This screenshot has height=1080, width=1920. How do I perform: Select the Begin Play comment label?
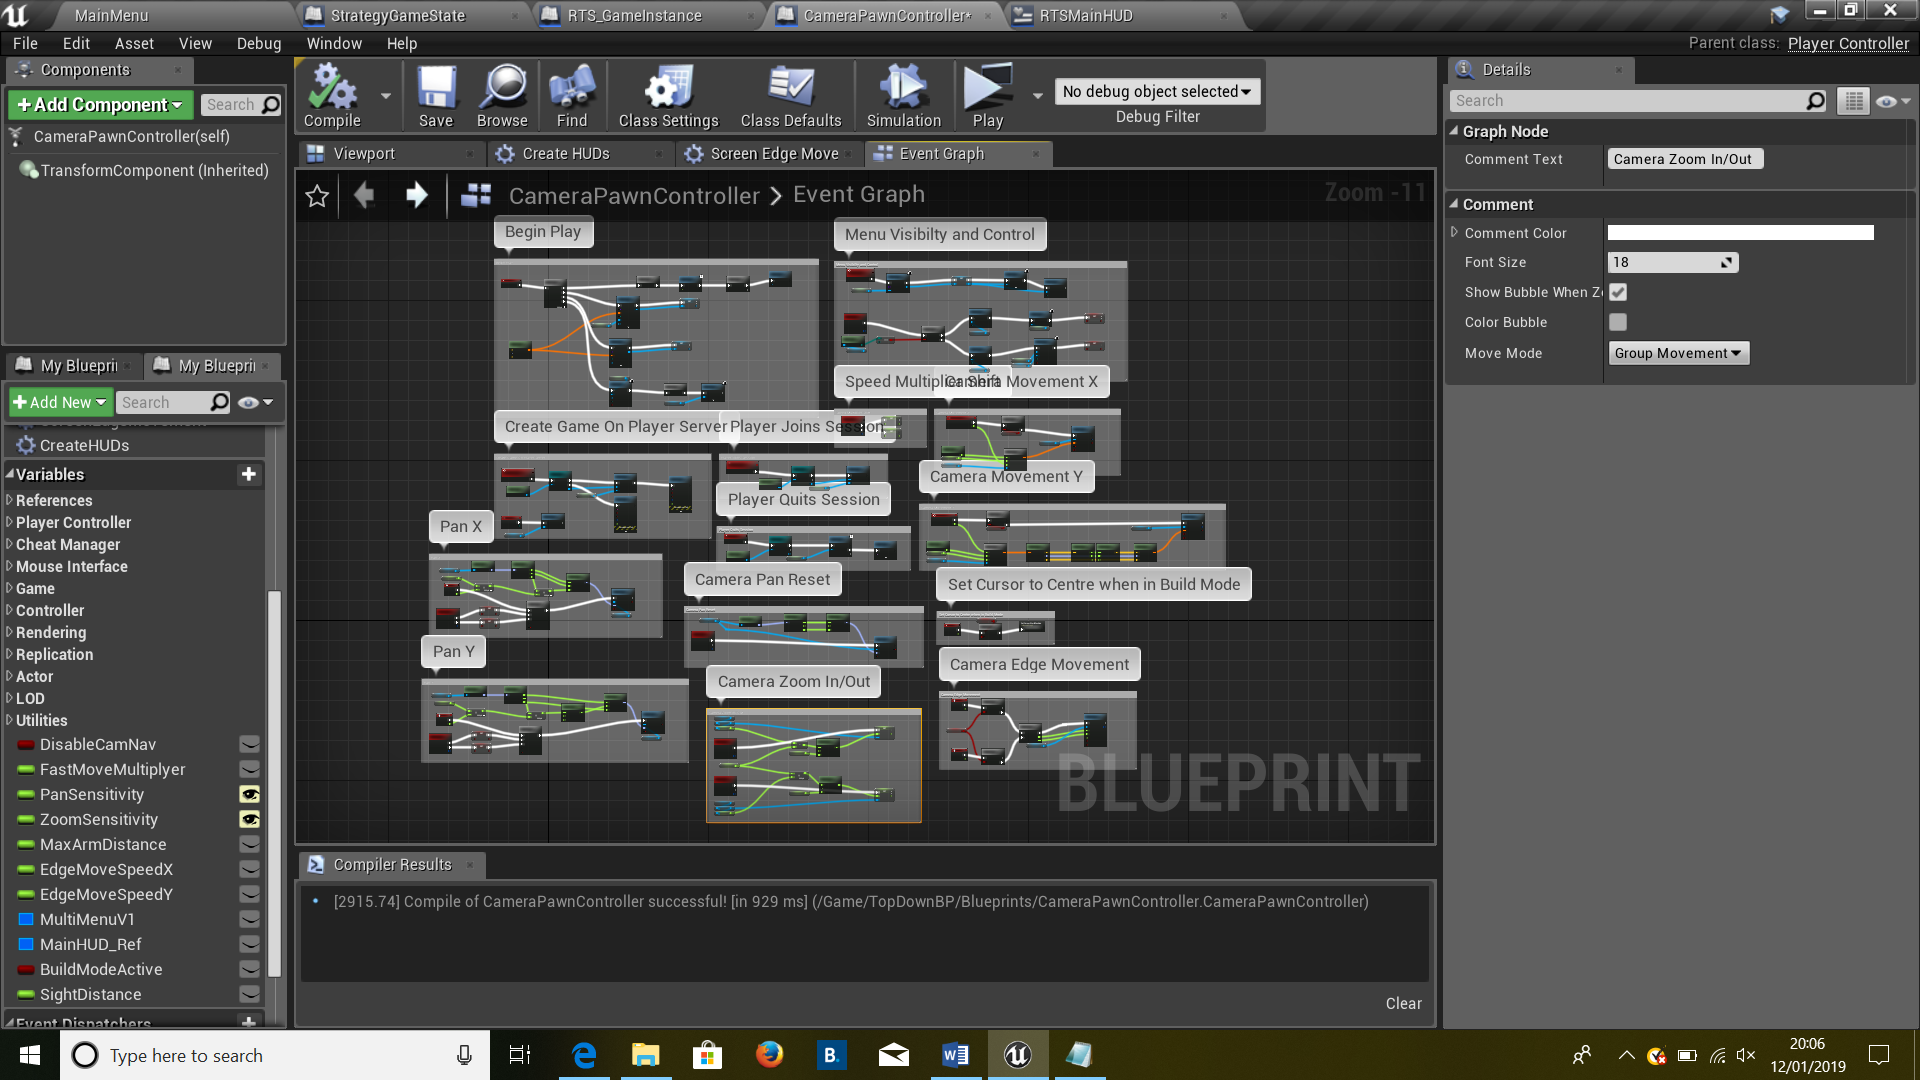pyautogui.click(x=543, y=231)
